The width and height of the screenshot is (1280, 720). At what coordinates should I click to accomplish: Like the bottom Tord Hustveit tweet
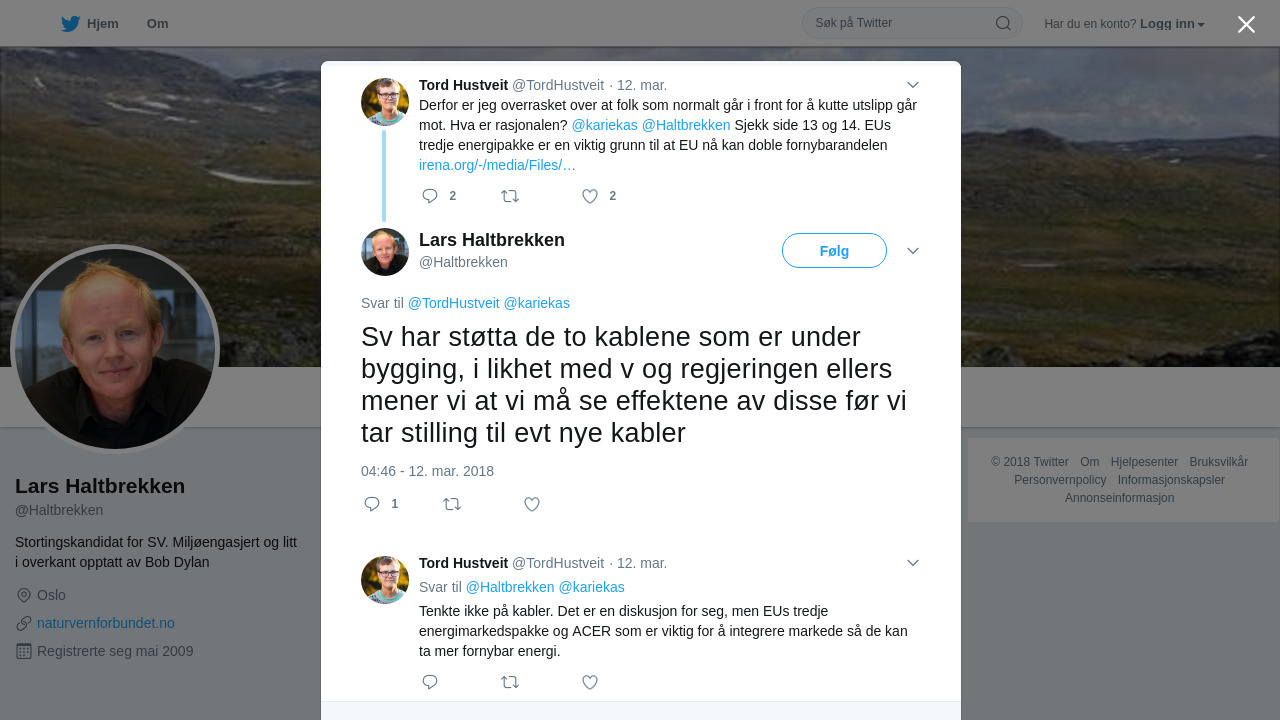pos(590,682)
